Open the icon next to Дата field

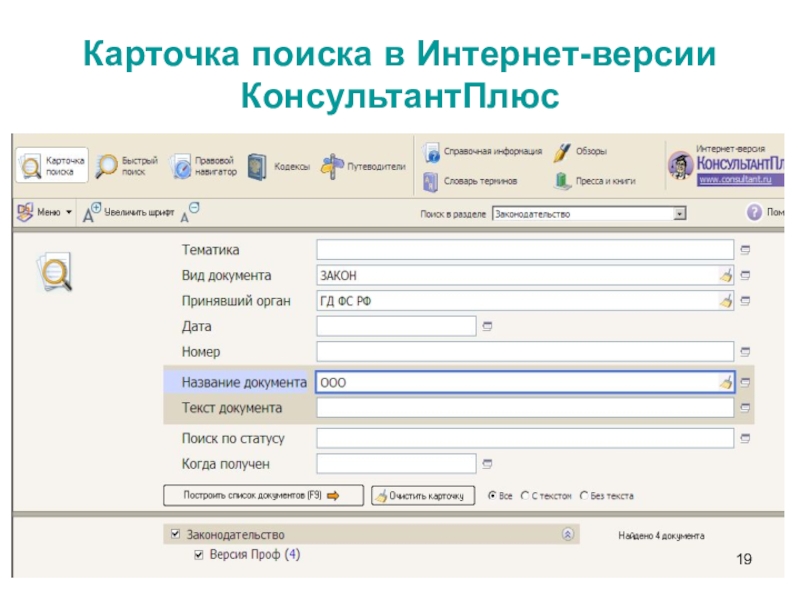(487, 326)
